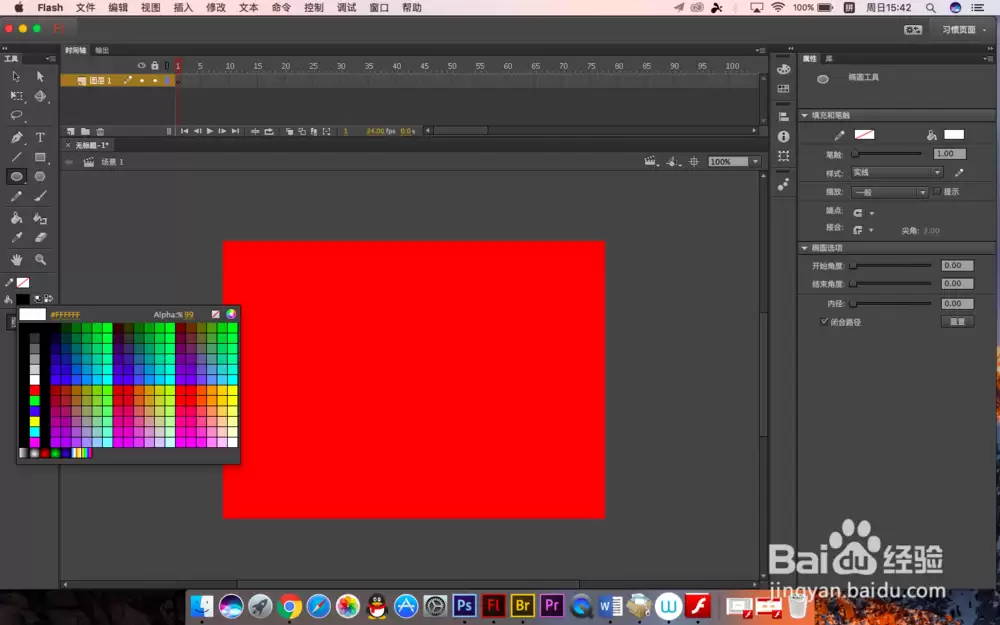
Task: Select the Selection arrow tool
Action: pyautogui.click(x=17, y=77)
